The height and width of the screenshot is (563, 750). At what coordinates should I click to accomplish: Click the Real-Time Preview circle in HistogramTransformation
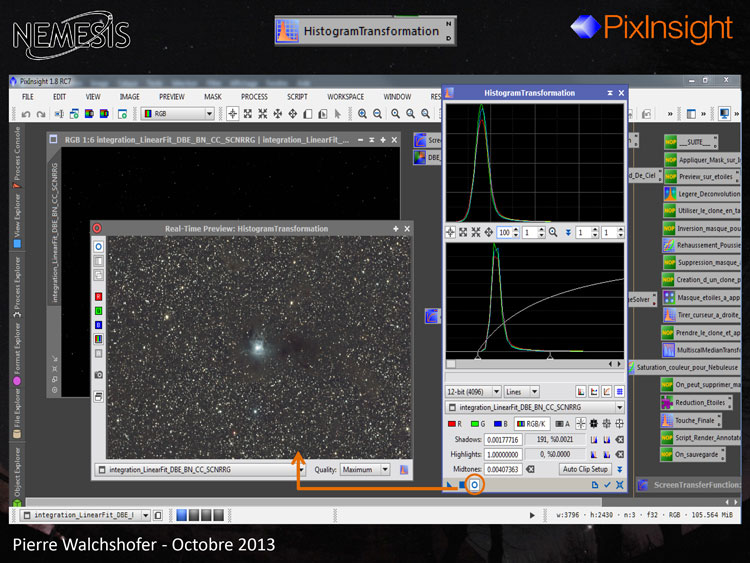[x=474, y=485]
